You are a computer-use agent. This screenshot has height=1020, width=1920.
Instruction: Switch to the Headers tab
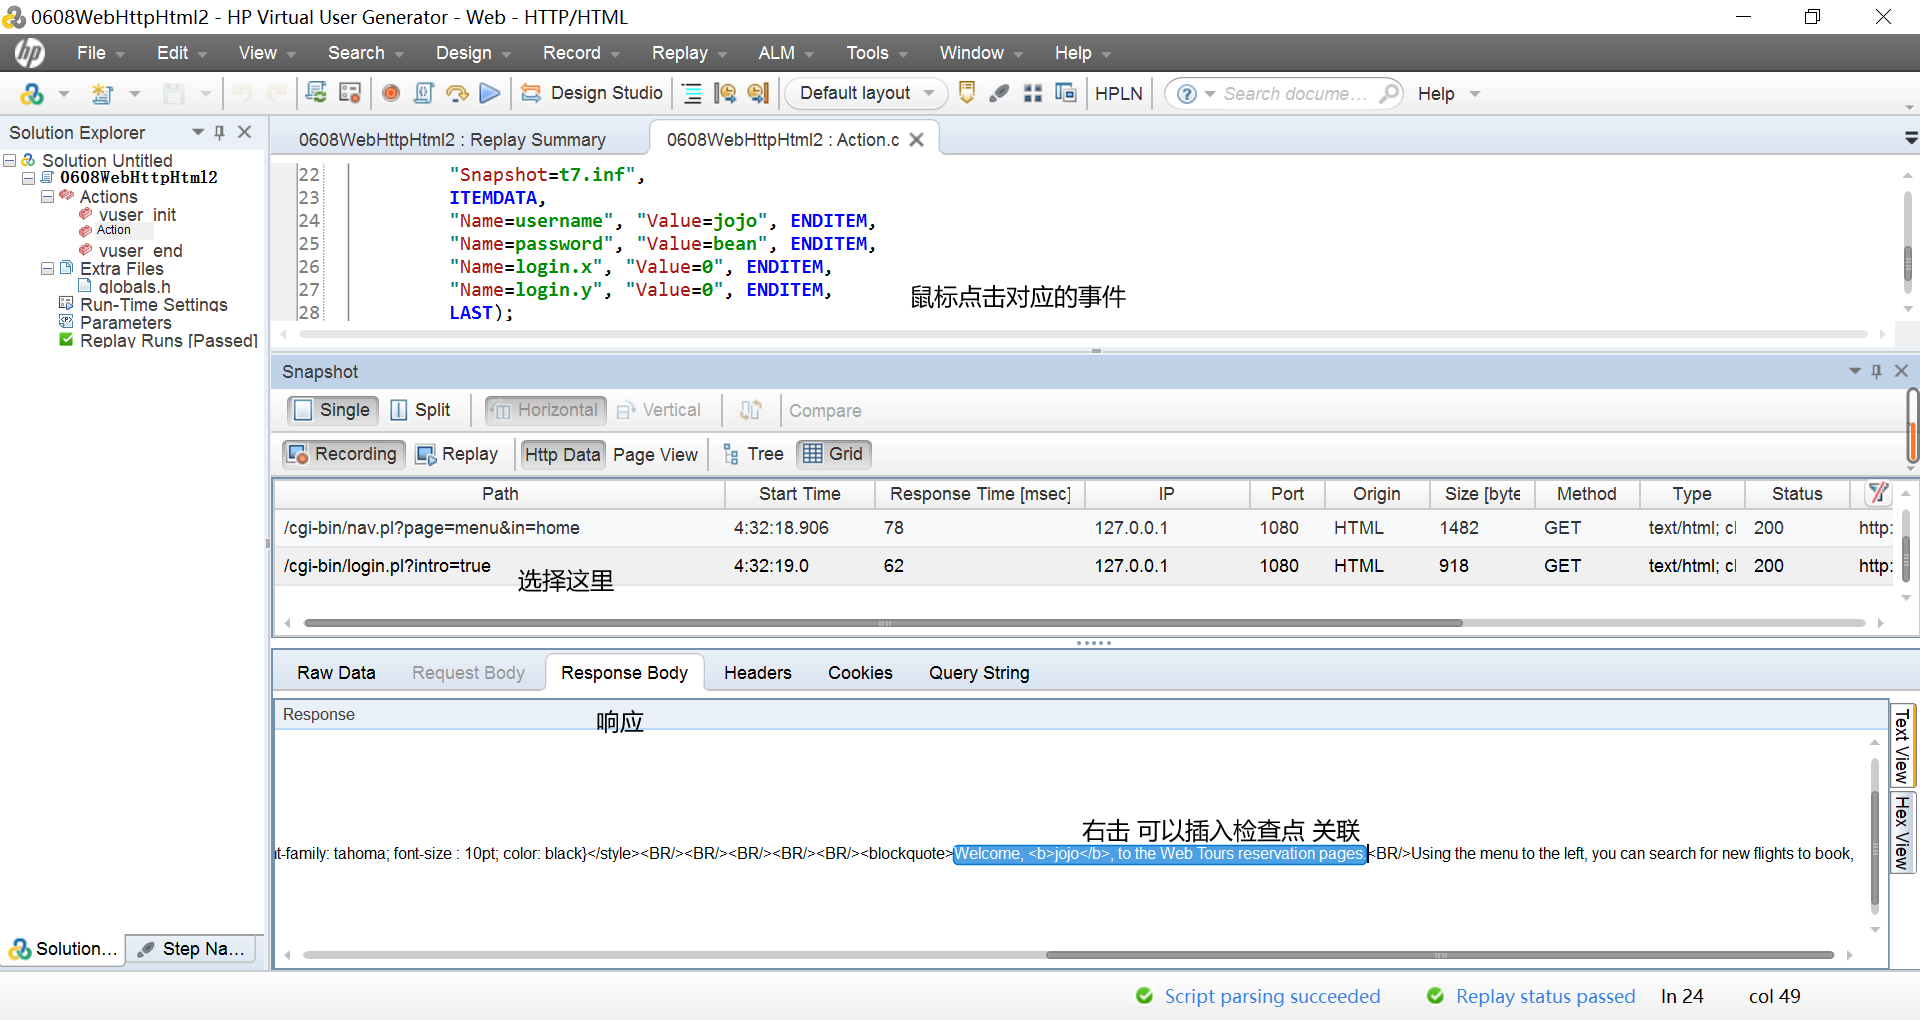point(757,673)
